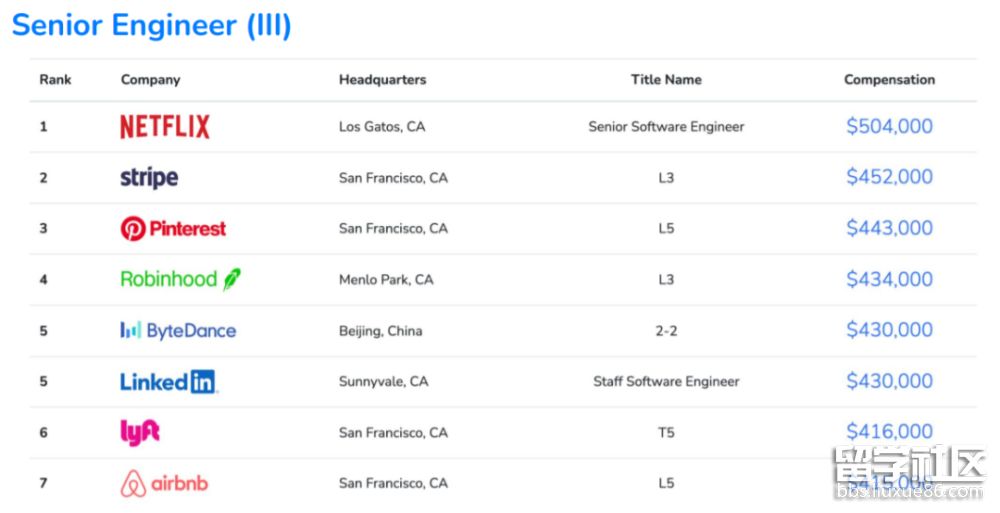Click Stripe's $452,000 compensation figure

[889, 177]
